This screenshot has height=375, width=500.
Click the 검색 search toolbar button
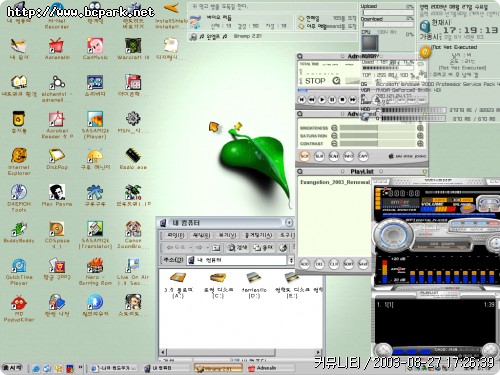[238, 248]
